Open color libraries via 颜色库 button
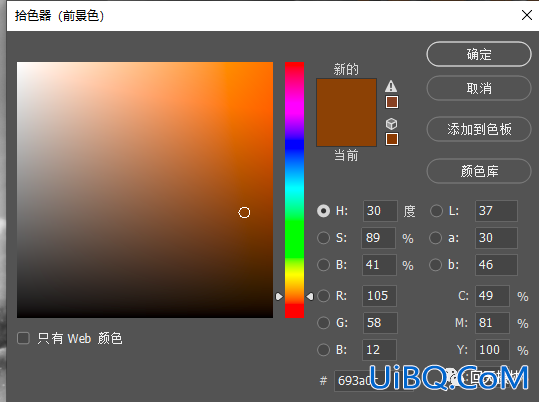This screenshot has width=539, height=402. 479,171
